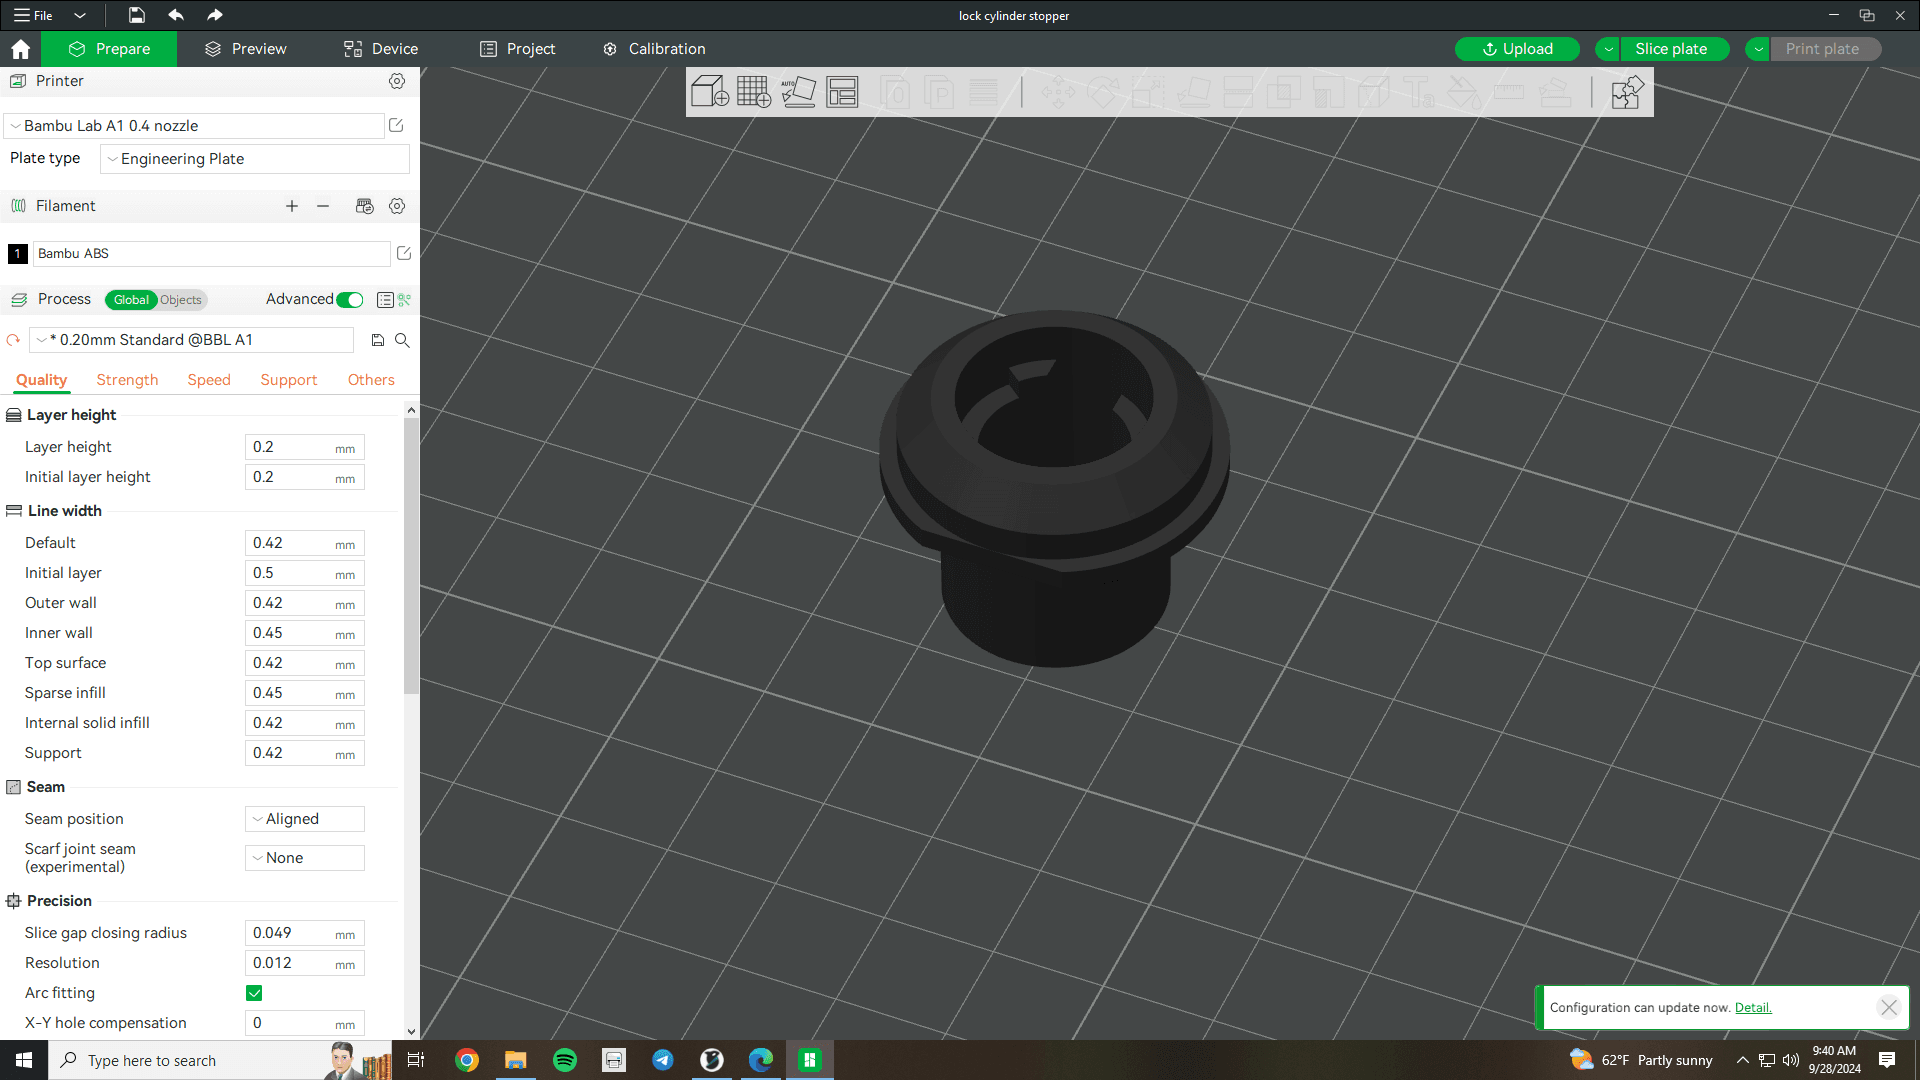Switch to the Project tab
The width and height of the screenshot is (1920, 1080).
[x=518, y=49]
